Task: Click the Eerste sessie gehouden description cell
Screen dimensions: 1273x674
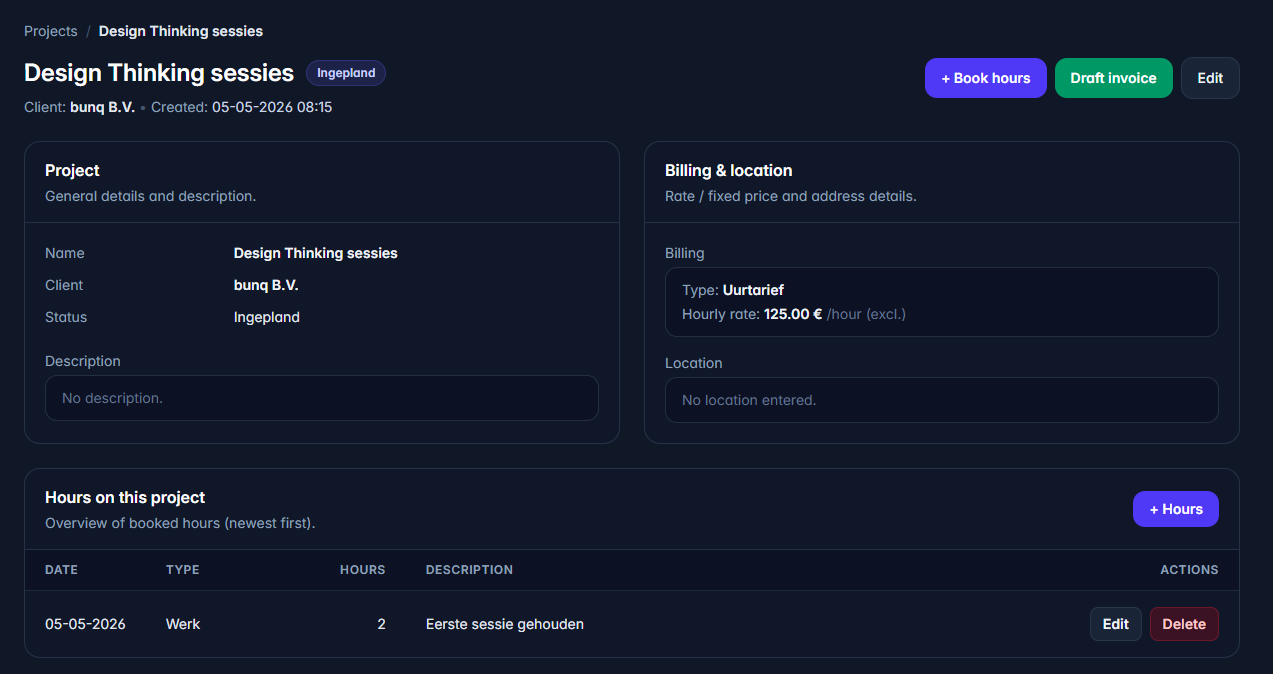Action: click(505, 624)
